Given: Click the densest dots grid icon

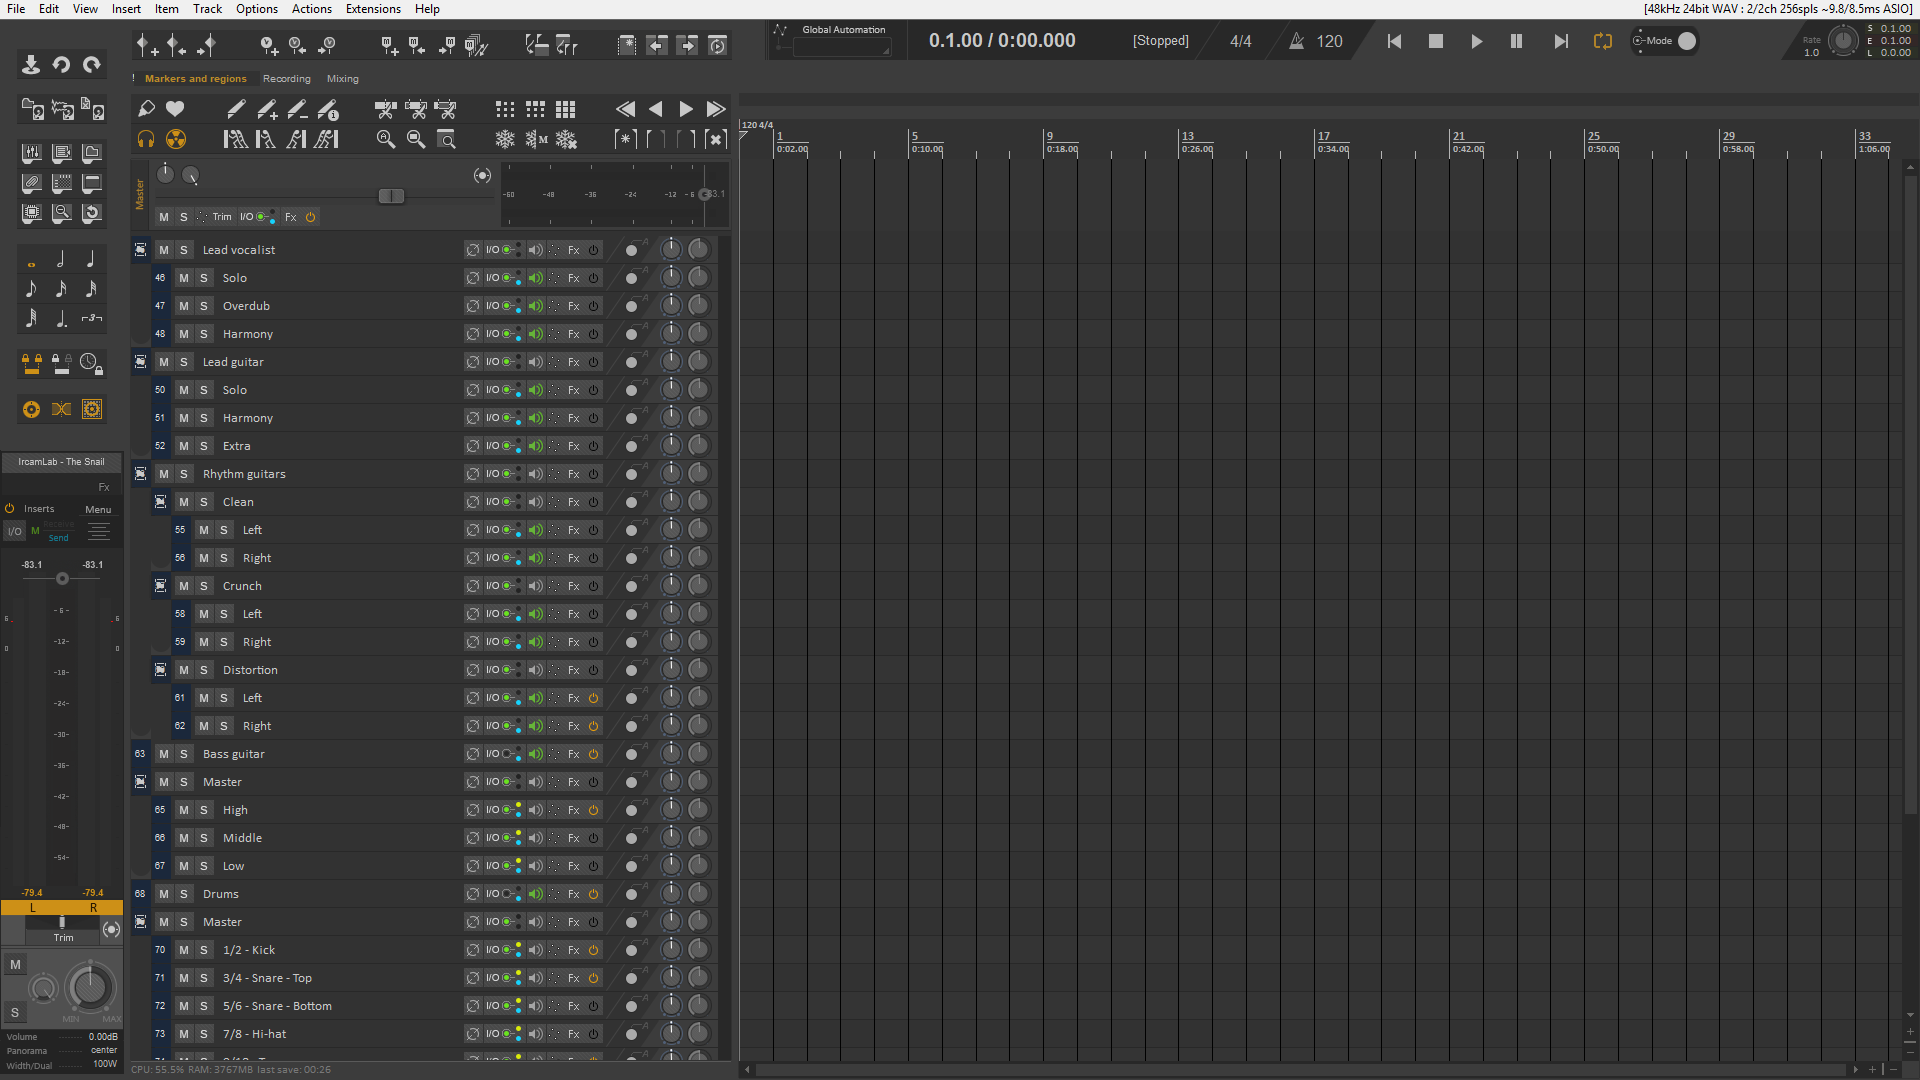Looking at the screenshot, I should pos(566,109).
